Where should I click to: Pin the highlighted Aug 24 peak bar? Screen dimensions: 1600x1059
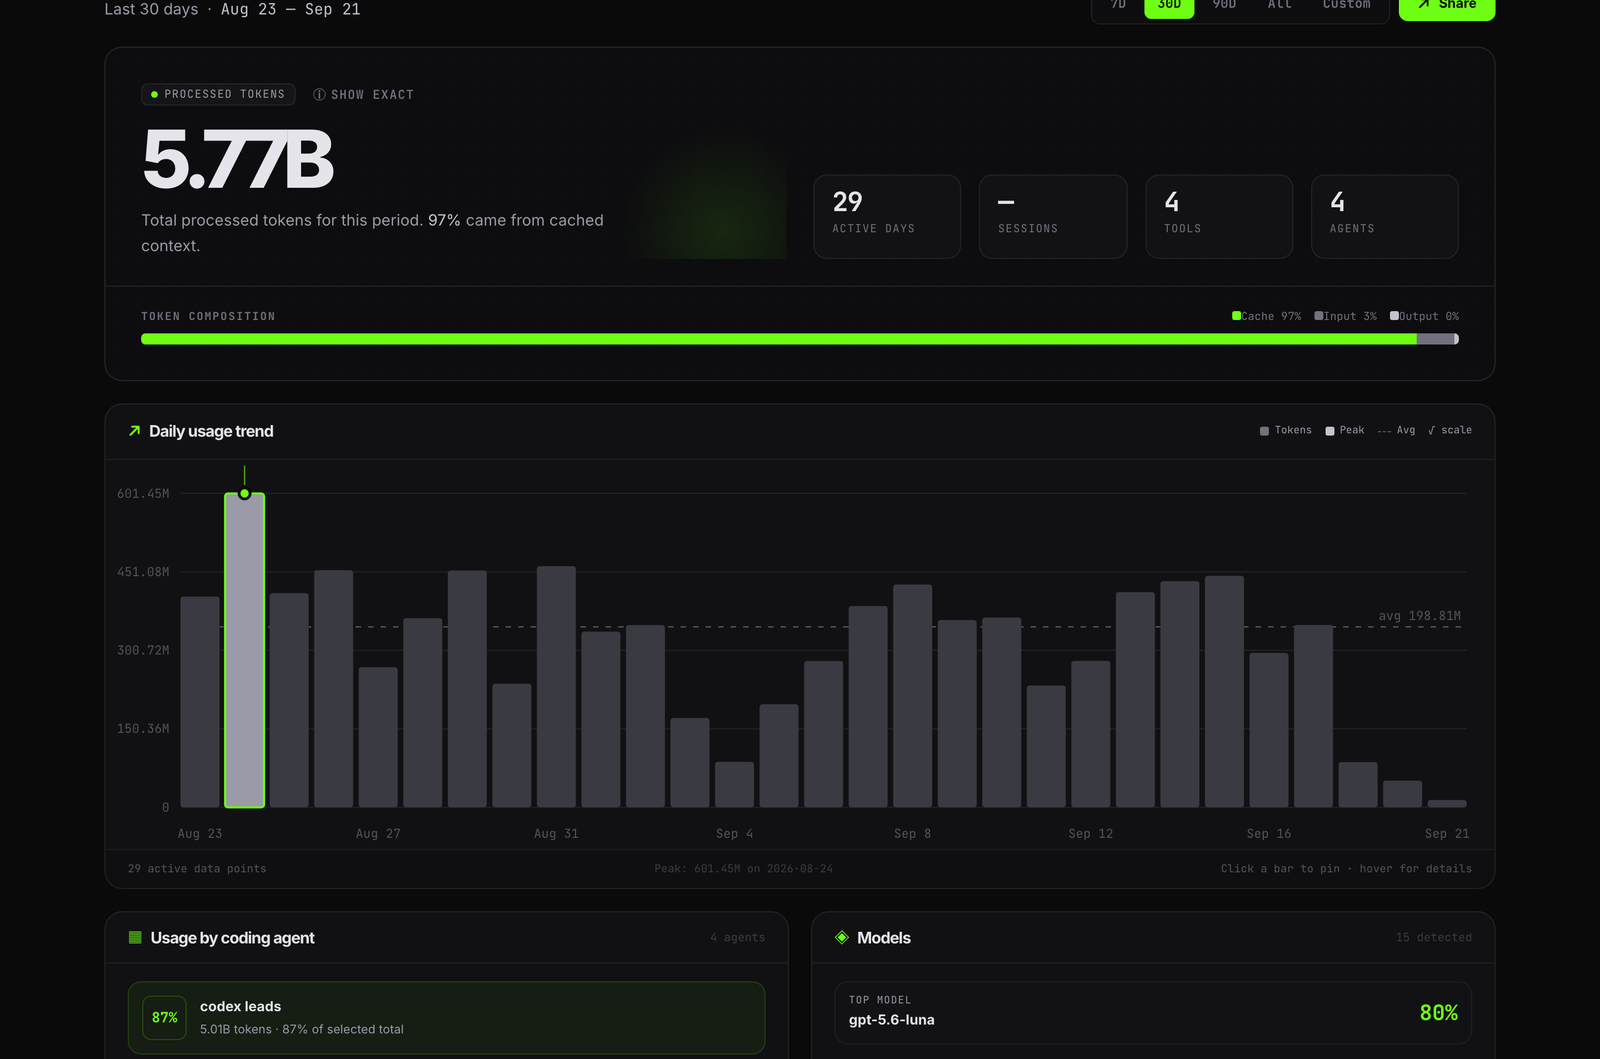(244, 651)
